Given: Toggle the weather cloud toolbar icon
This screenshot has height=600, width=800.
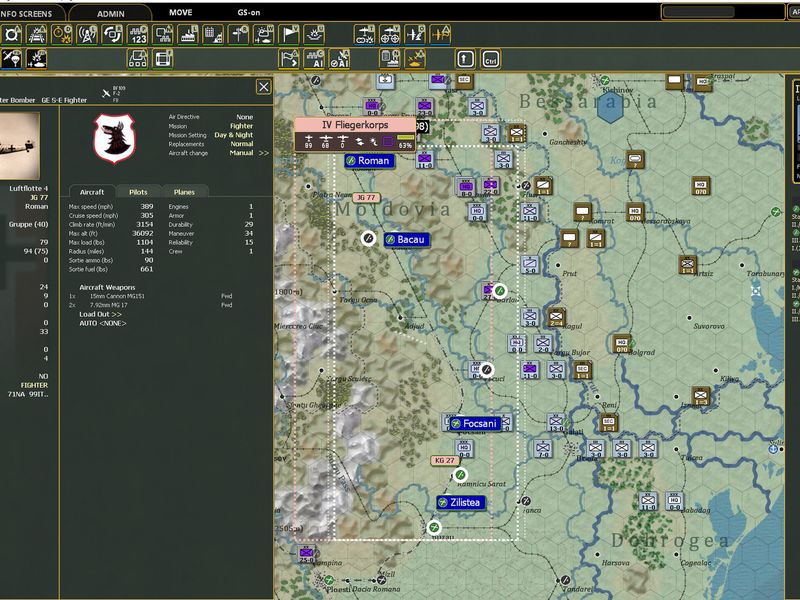Looking at the screenshot, I should [263, 35].
